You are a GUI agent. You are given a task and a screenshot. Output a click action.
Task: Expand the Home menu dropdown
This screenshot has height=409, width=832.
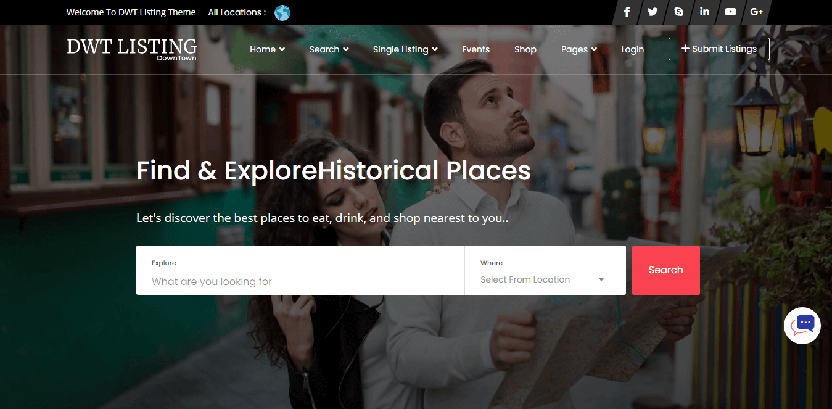tap(267, 49)
